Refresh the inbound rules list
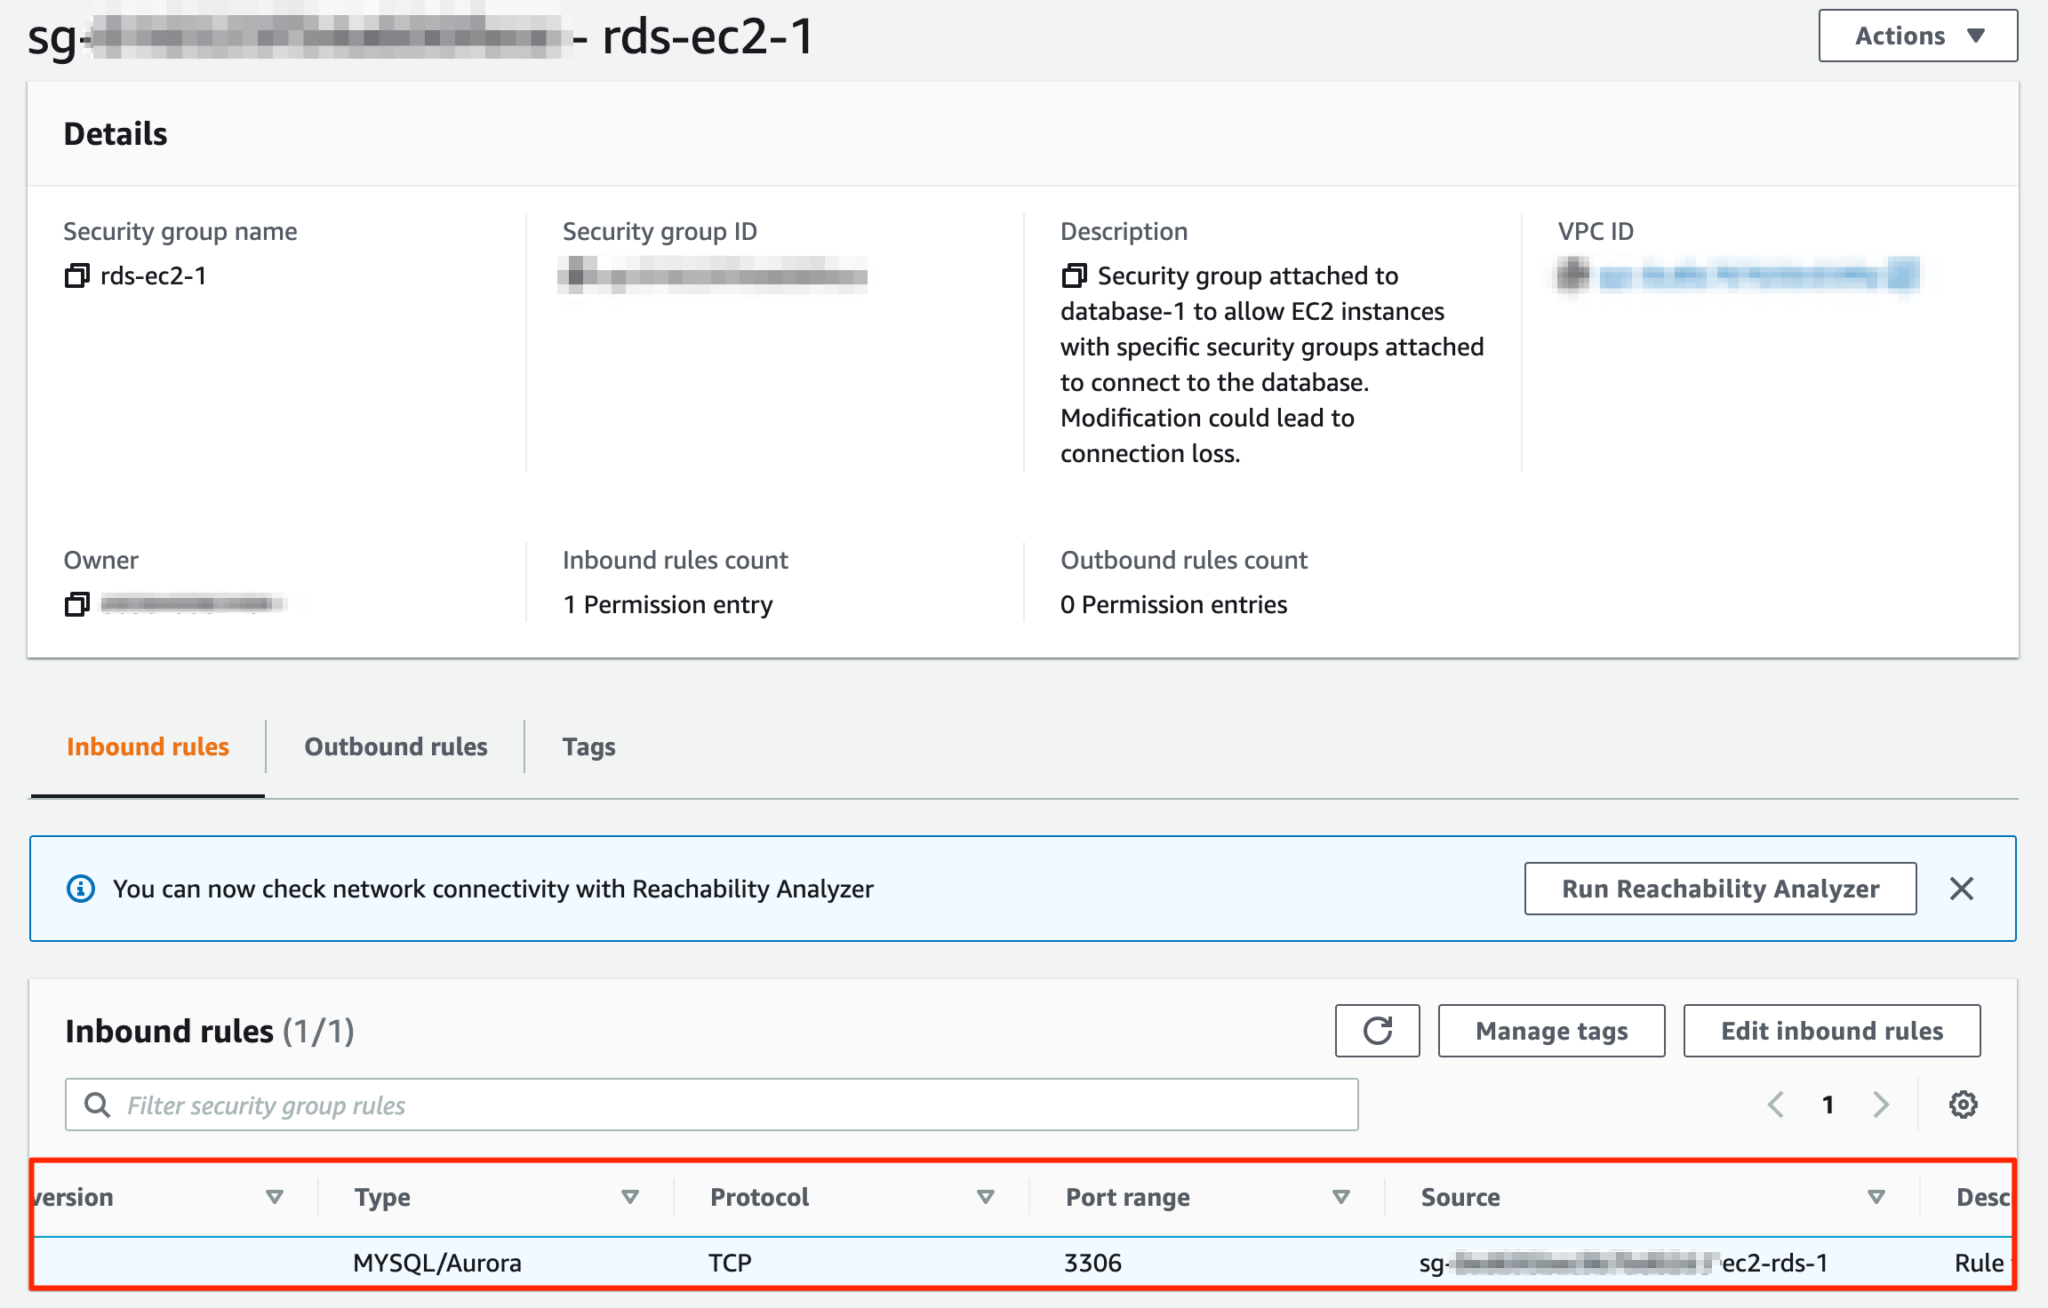This screenshot has height=1308, width=2048. 1377,1030
